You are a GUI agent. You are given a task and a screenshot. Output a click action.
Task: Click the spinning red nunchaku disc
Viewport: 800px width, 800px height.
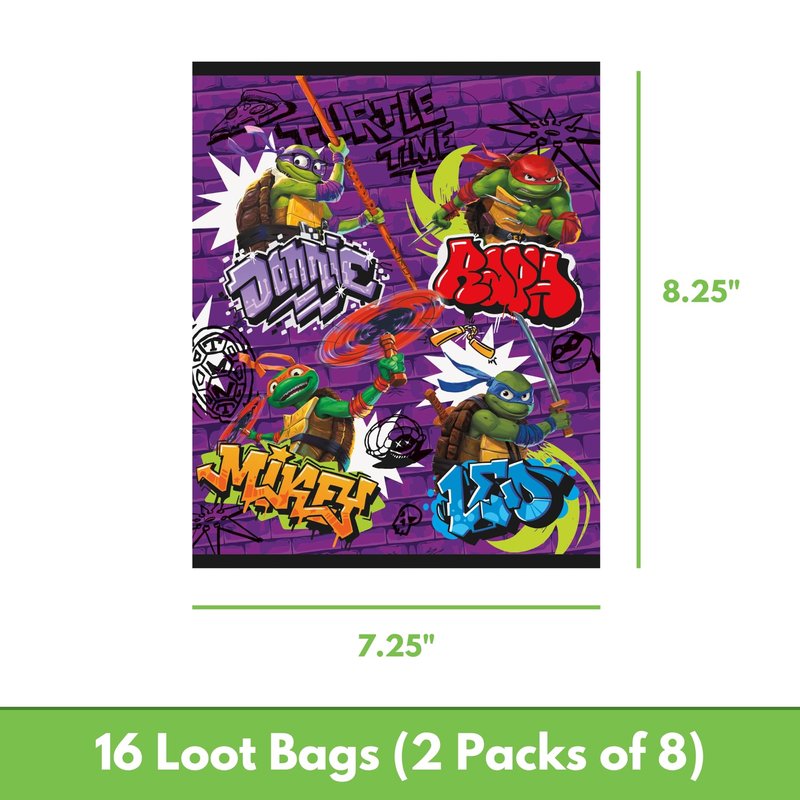[x=381, y=327]
